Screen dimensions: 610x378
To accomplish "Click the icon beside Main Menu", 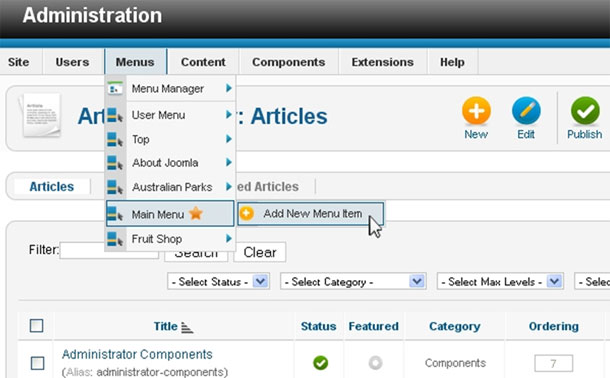I will [115, 214].
